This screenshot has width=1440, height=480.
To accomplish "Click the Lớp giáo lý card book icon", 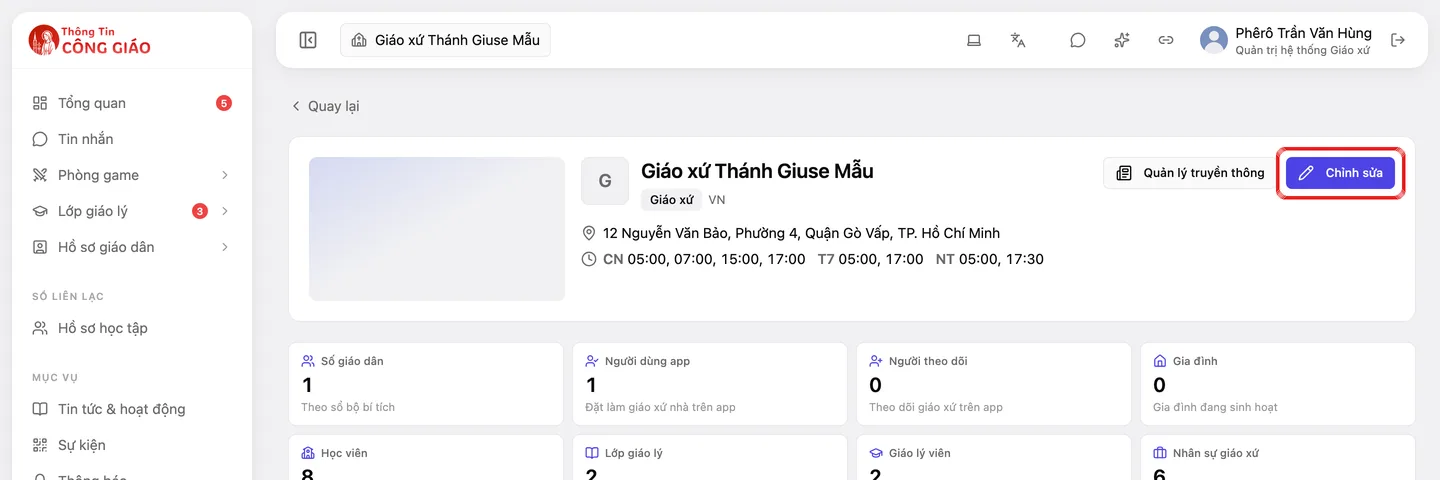I will point(592,453).
